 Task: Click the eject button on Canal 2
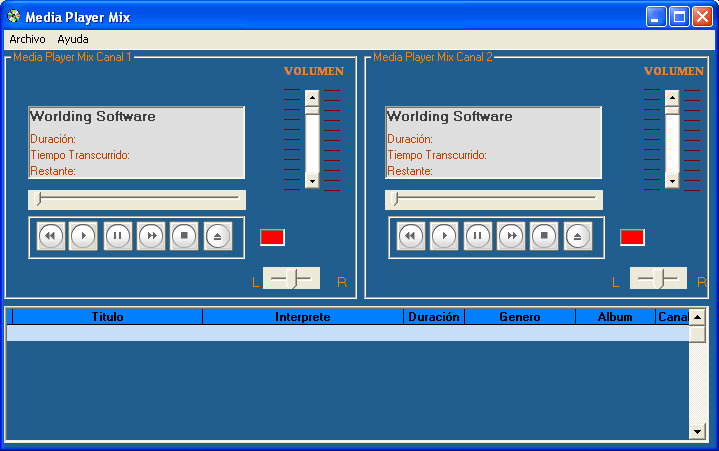[578, 237]
